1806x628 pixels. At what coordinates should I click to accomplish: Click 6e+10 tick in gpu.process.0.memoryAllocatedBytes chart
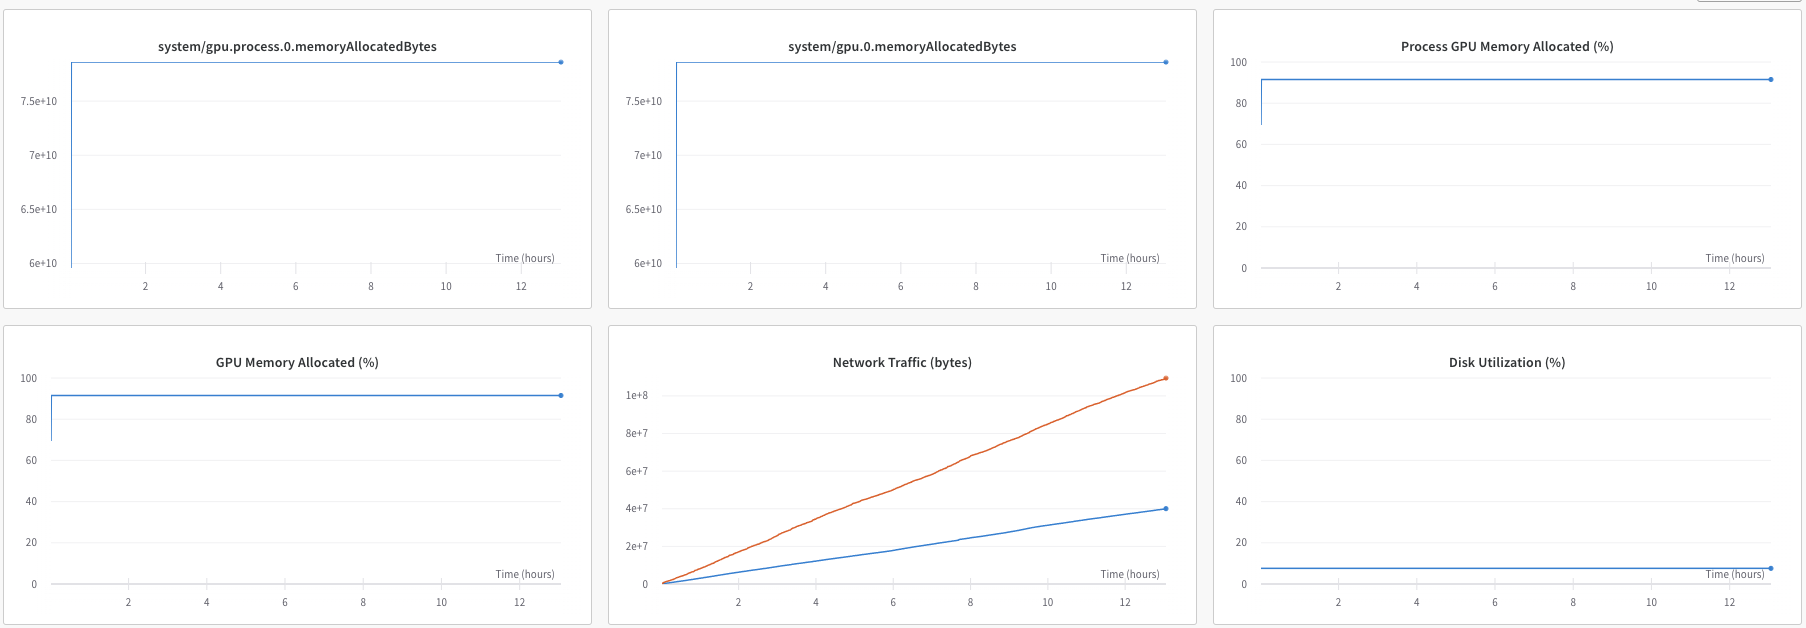click(x=43, y=264)
